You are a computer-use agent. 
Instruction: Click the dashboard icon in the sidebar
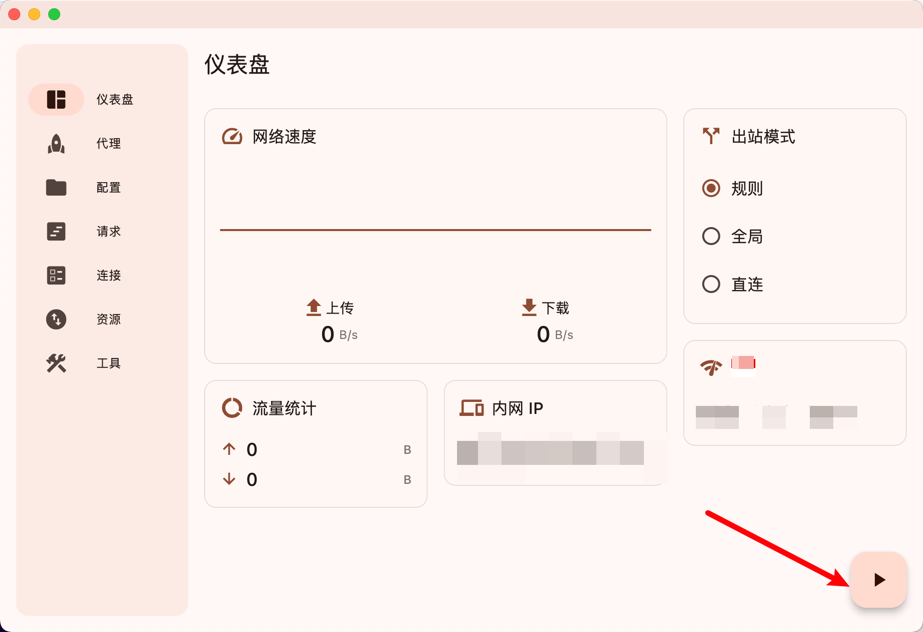point(56,99)
